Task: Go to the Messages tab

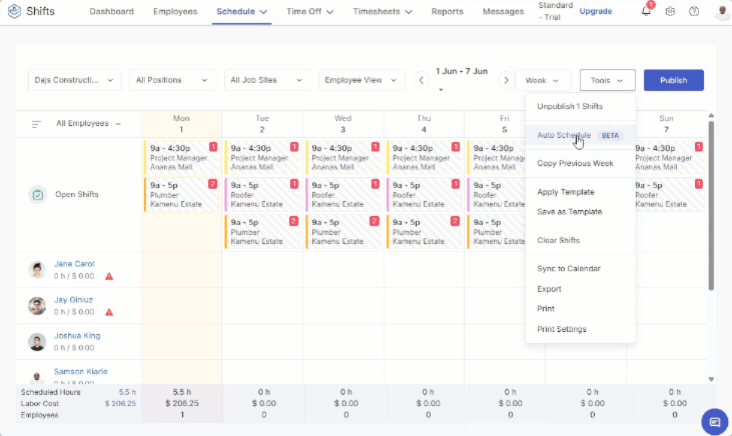Action: coord(503,12)
